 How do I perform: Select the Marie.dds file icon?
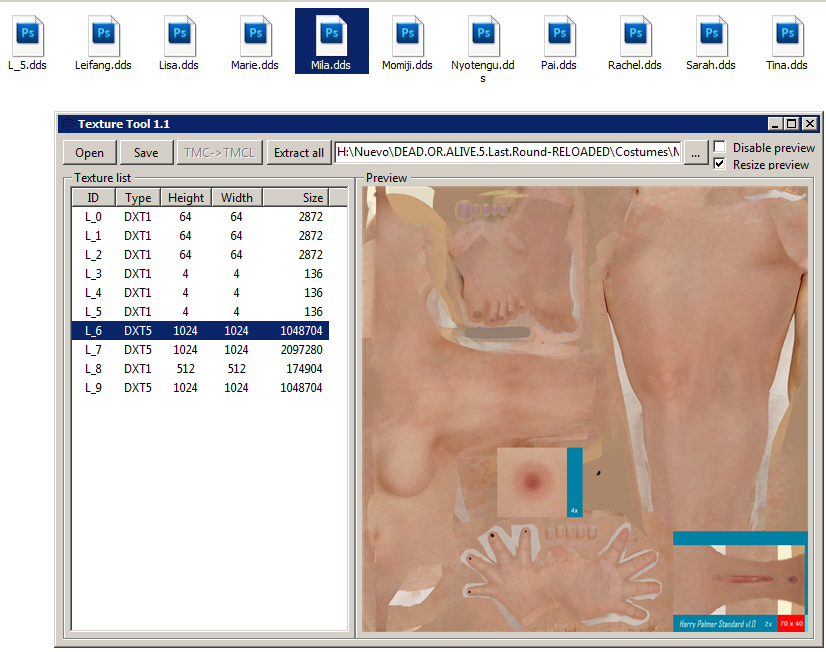tap(255, 36)
